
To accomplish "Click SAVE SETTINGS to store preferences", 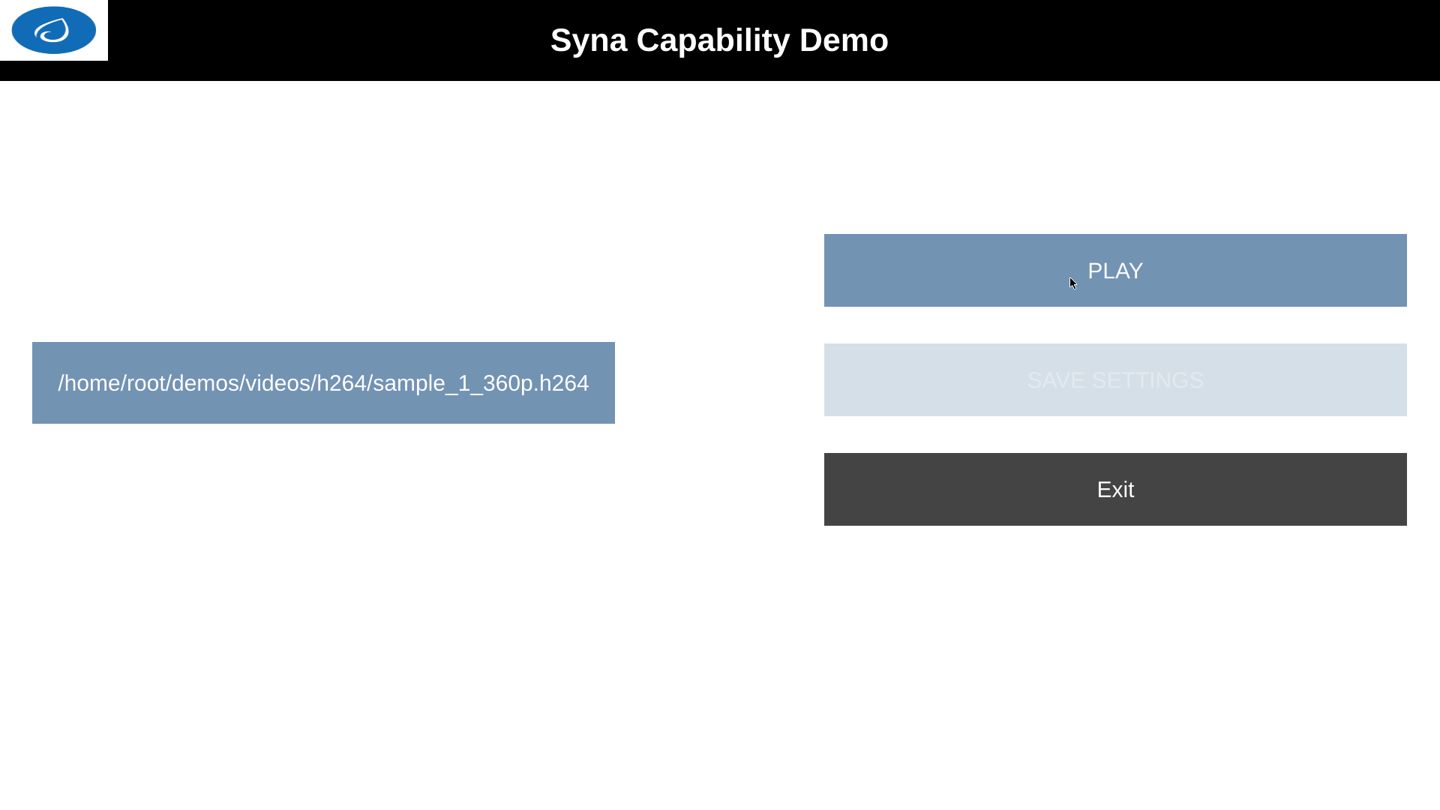I will (x=1114, y=380).
